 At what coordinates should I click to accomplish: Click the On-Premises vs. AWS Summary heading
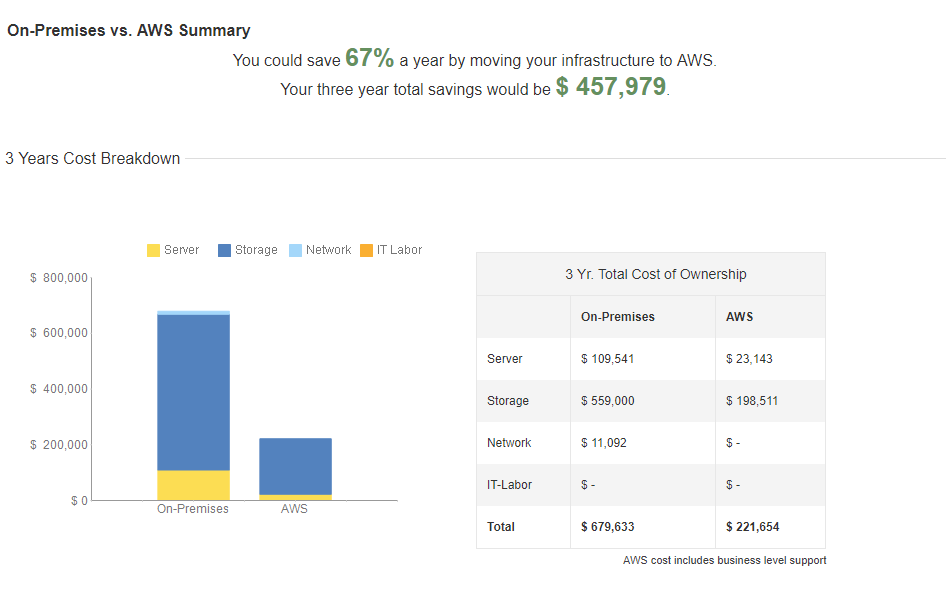coord(129,30)
